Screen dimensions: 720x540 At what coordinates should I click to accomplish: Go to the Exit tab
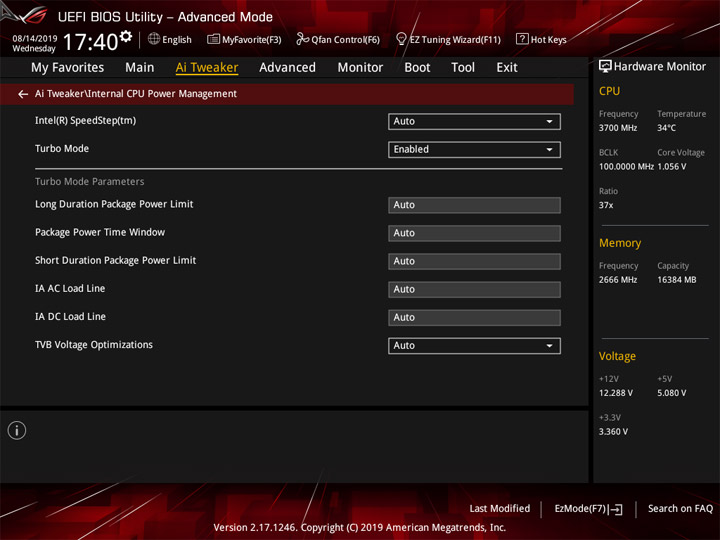506,68
